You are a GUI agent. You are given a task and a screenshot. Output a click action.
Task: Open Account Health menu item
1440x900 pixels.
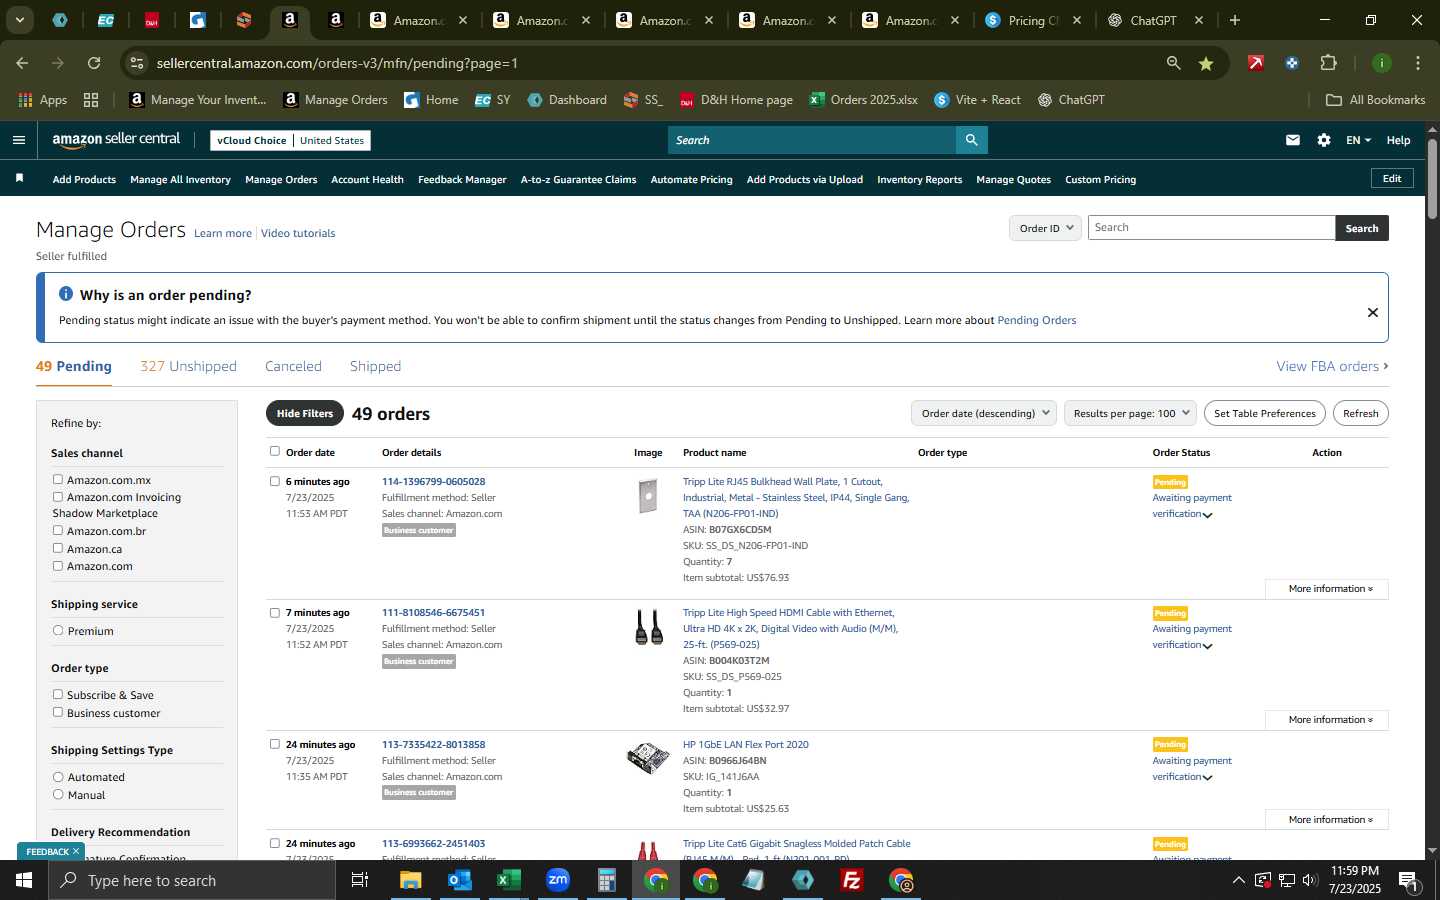pyautogui.click(x=367, y=180)
